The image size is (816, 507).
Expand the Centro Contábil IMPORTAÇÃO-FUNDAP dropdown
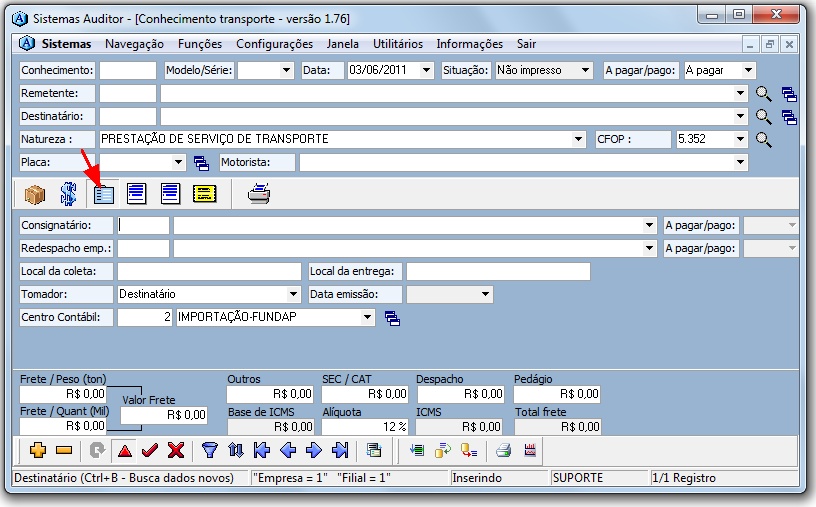pyautogui.click(x=368, y=318)
